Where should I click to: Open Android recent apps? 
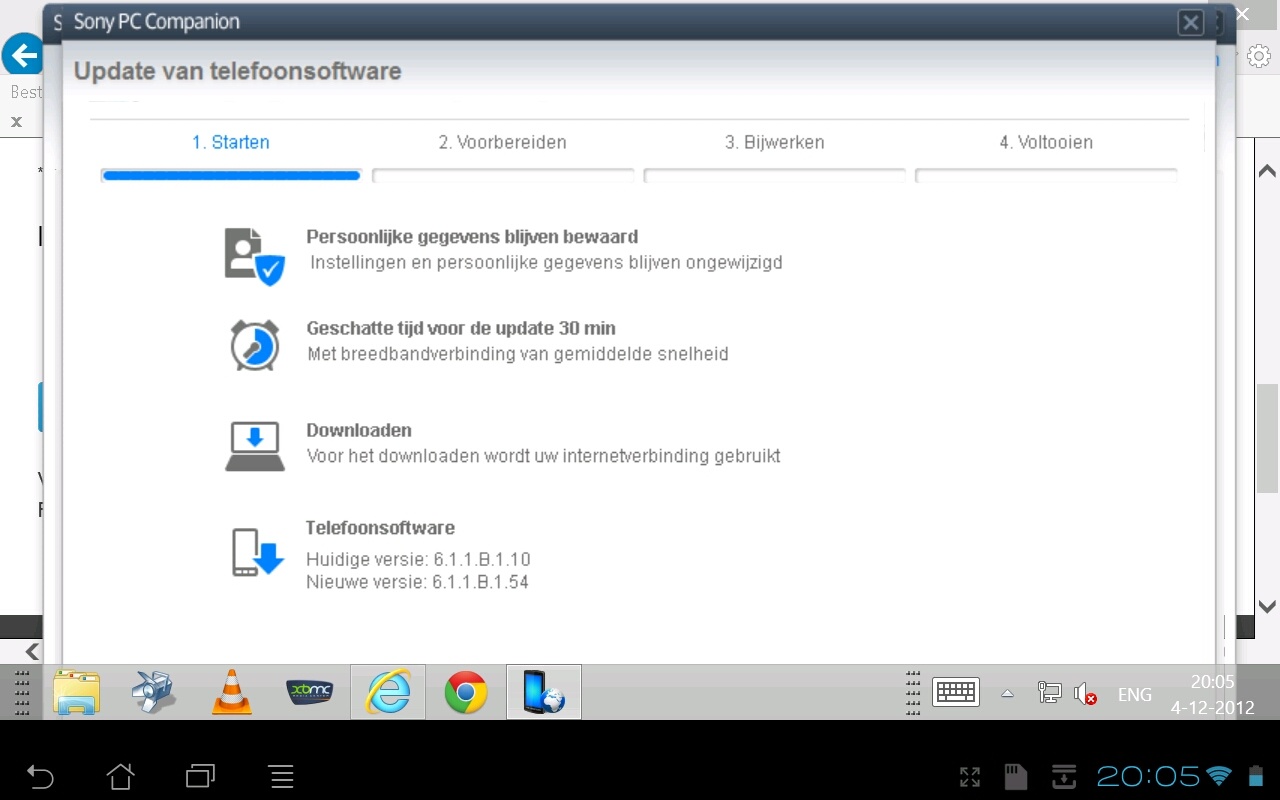(x=201, y=775)
